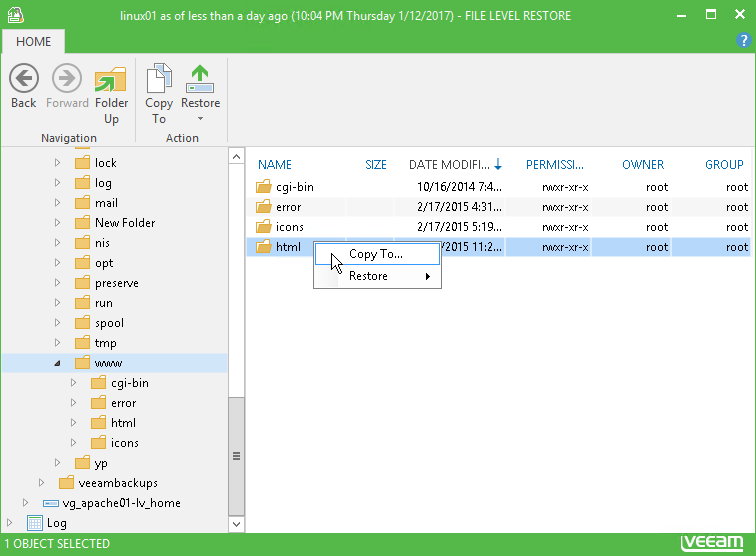Click tree scrollbar up arrow
The height and width of the screenshot is (556, 756).
236,157
